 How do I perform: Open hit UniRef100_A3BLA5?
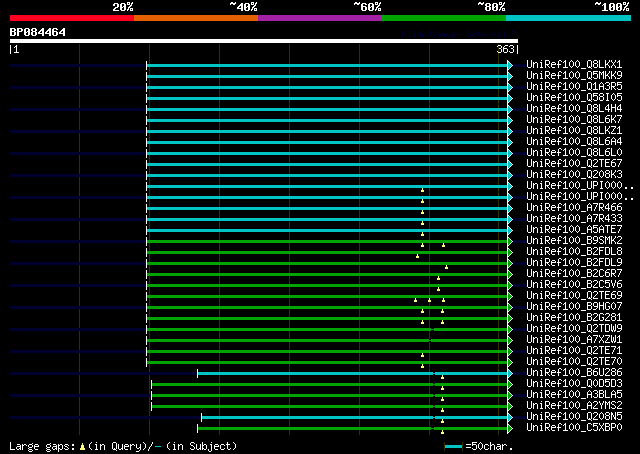(574, 394)
